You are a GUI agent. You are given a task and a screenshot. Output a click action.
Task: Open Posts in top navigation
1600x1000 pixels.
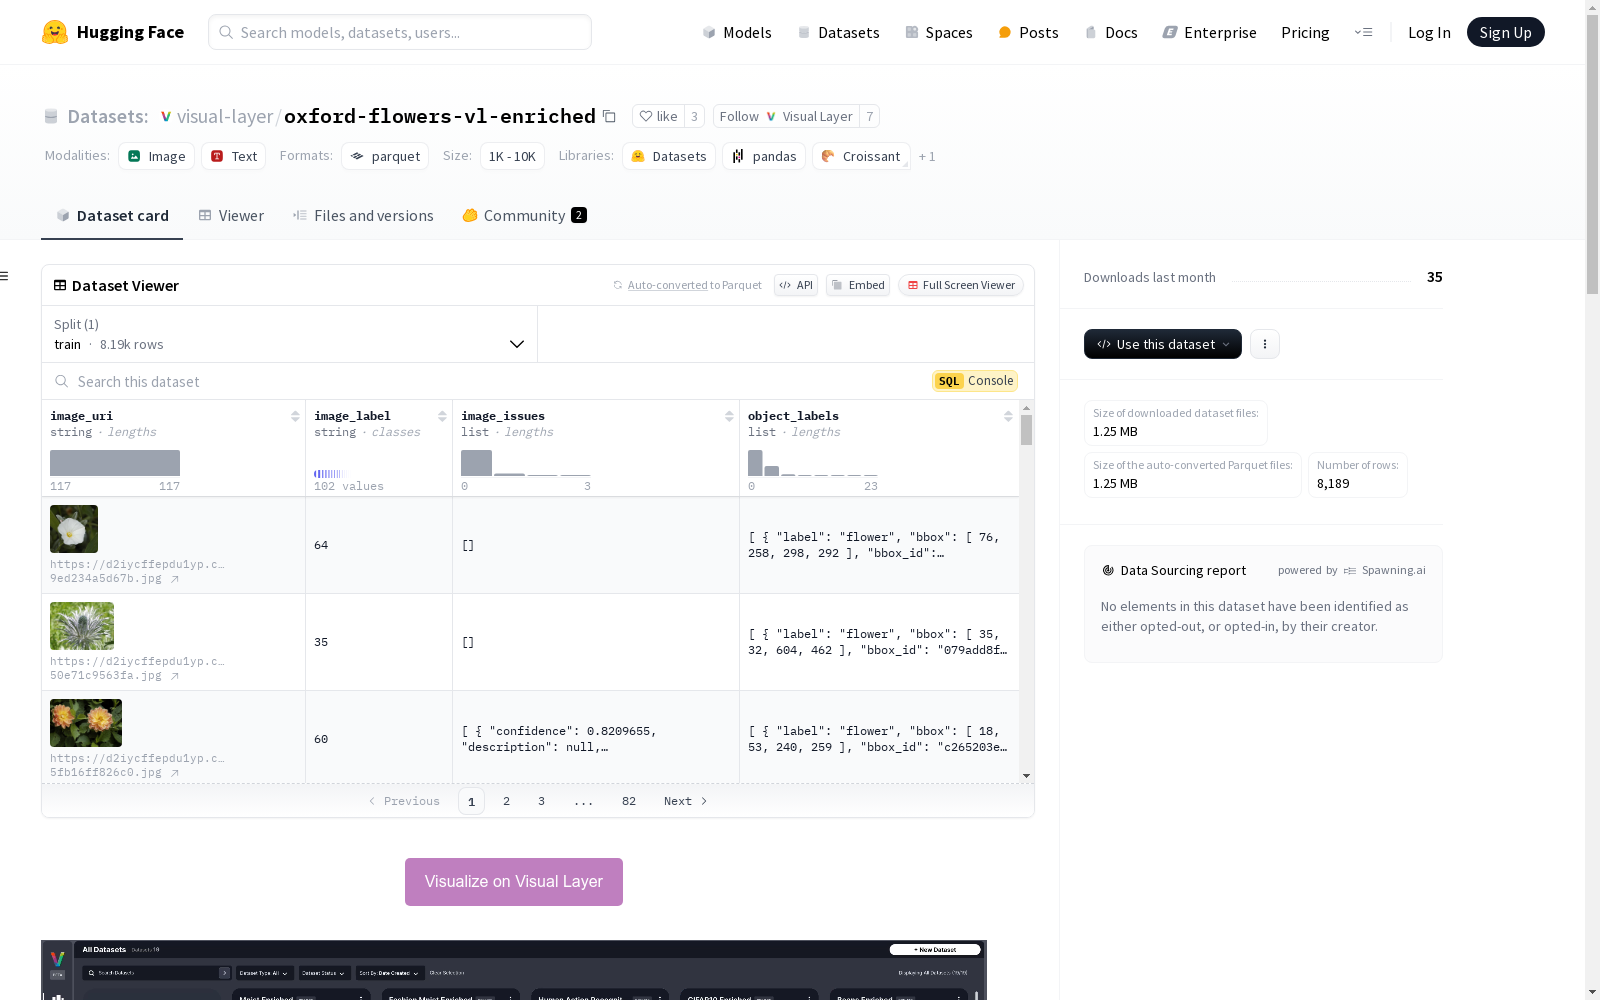pos(1028,32)
